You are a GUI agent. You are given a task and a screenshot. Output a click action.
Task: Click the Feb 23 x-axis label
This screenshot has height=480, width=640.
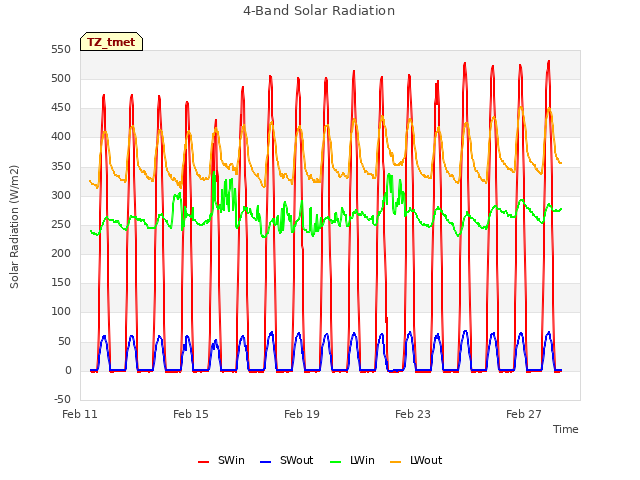(413, 414)
